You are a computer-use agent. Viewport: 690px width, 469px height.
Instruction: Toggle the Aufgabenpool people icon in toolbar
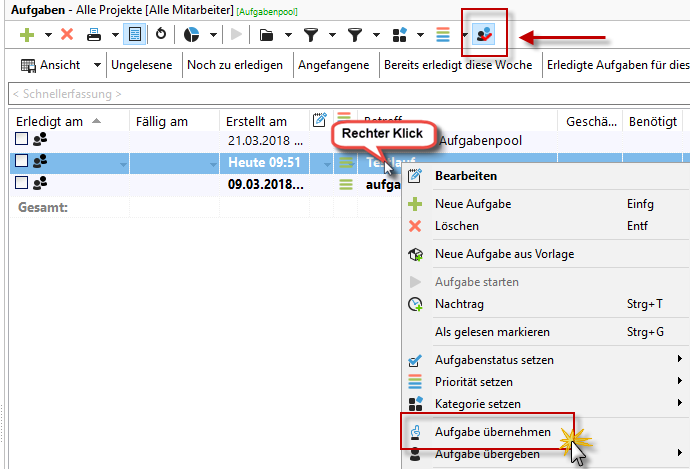[484, 36]
